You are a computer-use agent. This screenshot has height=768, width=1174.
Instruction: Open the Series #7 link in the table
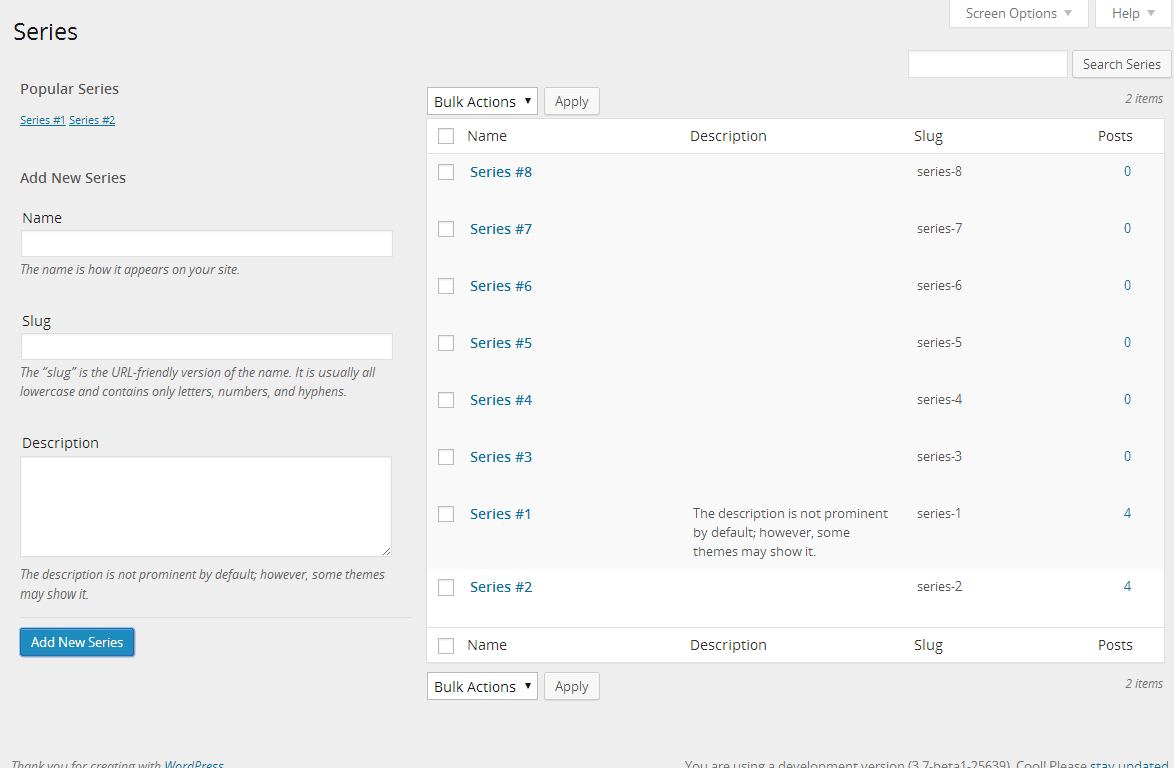[501, 229]
